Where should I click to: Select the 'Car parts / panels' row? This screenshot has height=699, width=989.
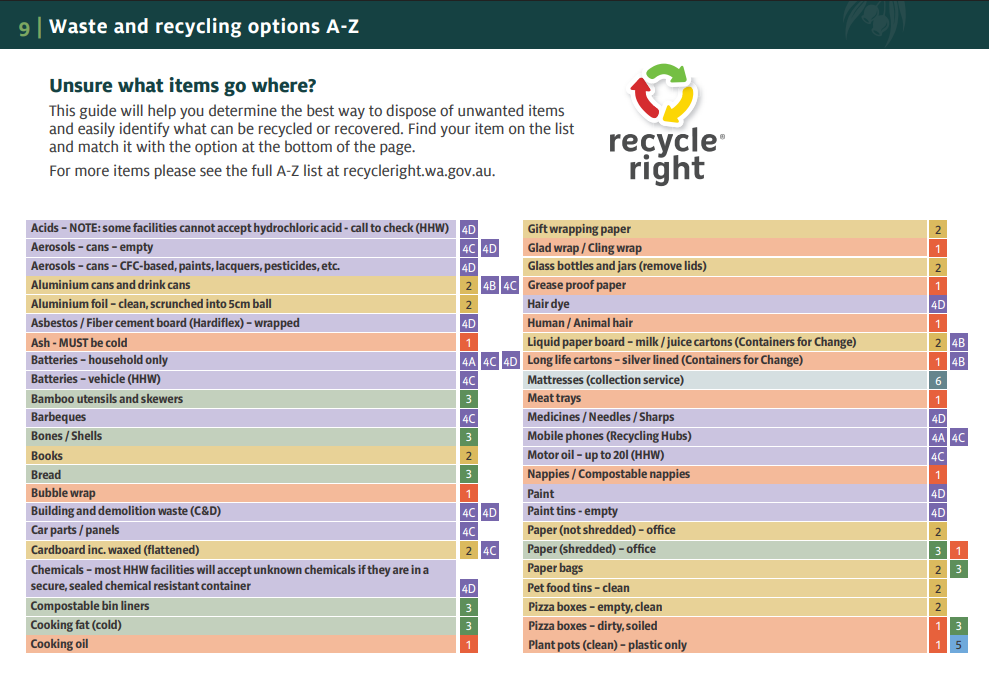[241, 531]
